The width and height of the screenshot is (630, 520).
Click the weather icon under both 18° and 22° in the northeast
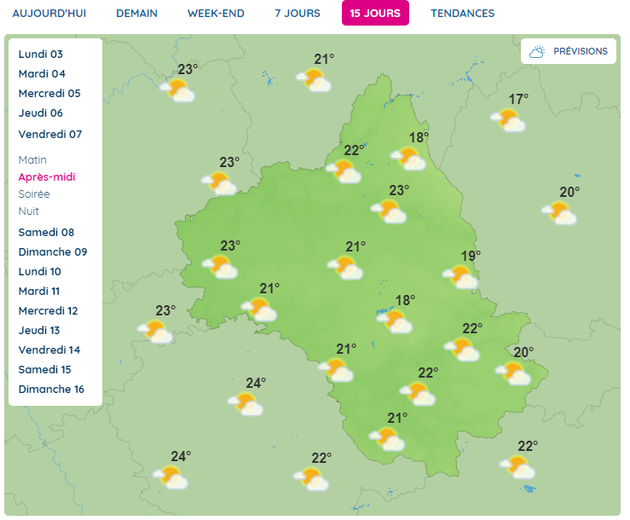click(x=409, y=157)
